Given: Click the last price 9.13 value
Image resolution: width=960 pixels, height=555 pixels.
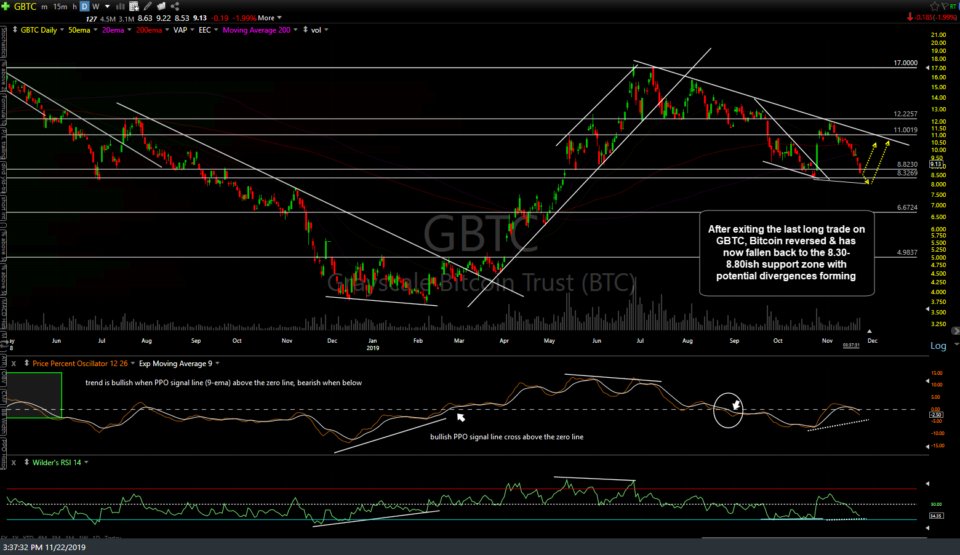Looking at the screenshot, I should click(200, 18).
